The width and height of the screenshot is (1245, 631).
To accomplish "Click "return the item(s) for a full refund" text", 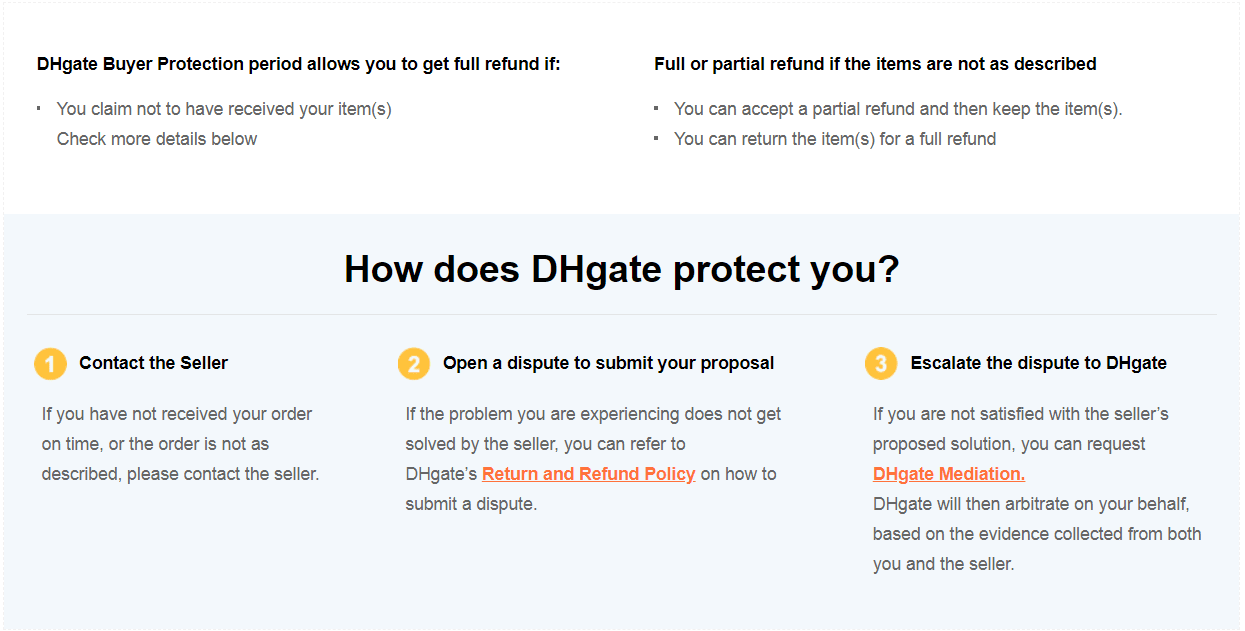I will tap(835, 139).
